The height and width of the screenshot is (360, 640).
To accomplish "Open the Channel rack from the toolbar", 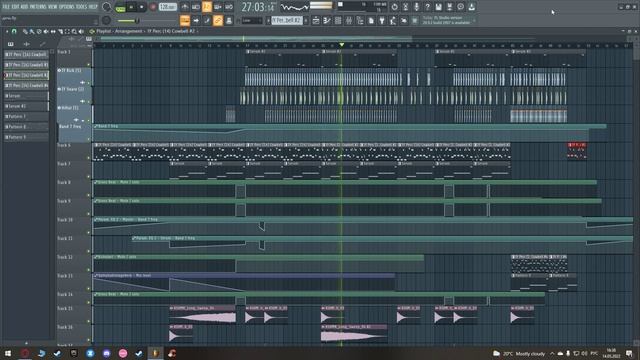I will click(338, 20).
